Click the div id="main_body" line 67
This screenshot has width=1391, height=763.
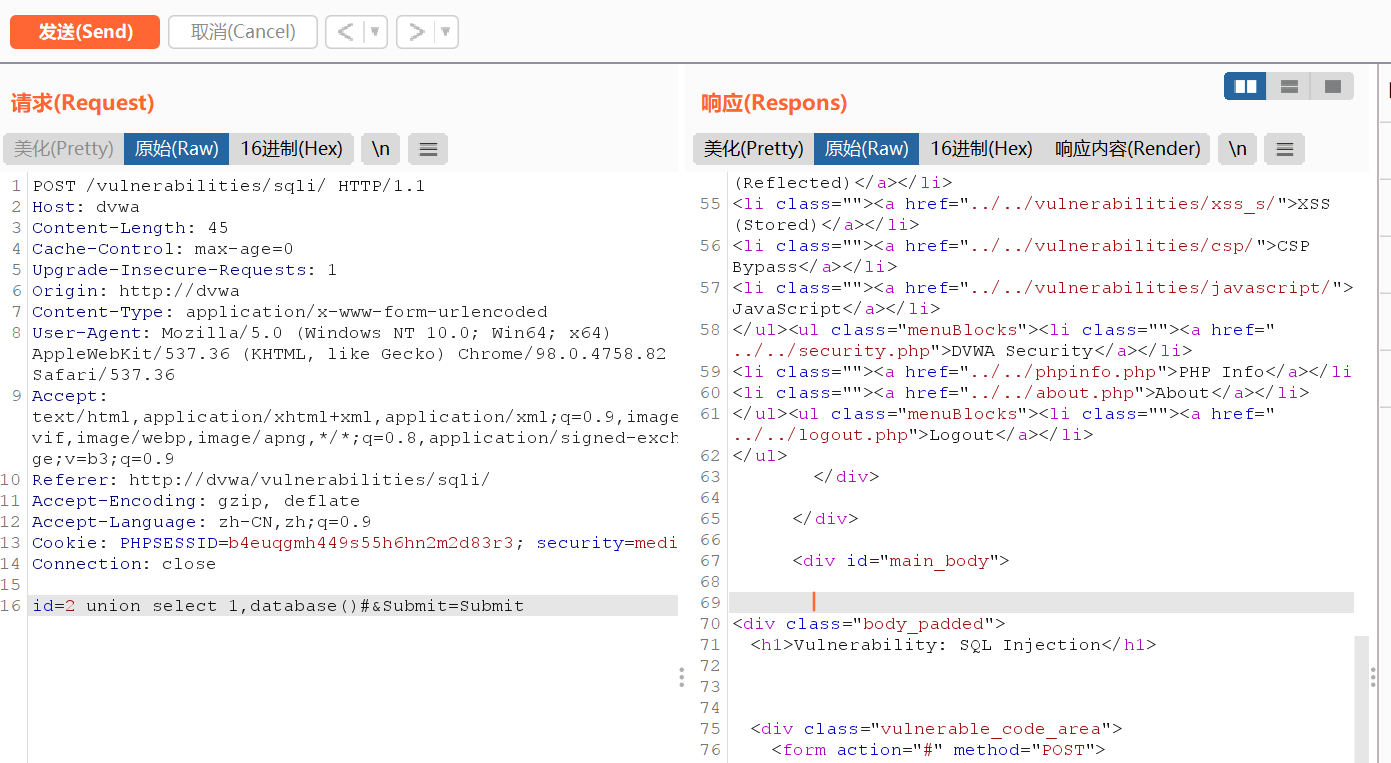point(901,561)
